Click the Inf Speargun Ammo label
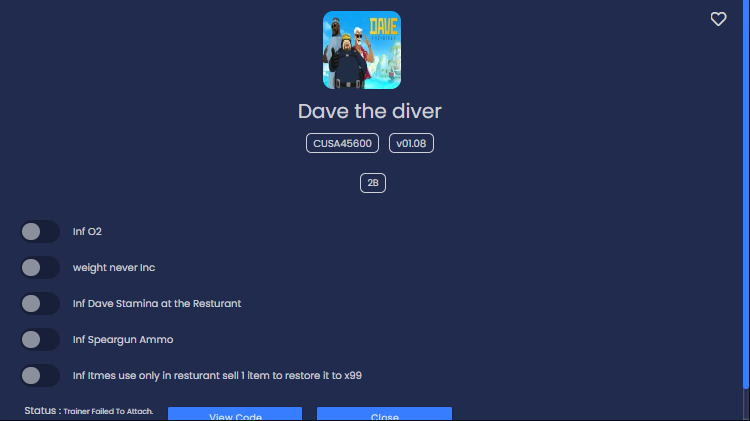750x421 pixels. click(x=123, y=340)
